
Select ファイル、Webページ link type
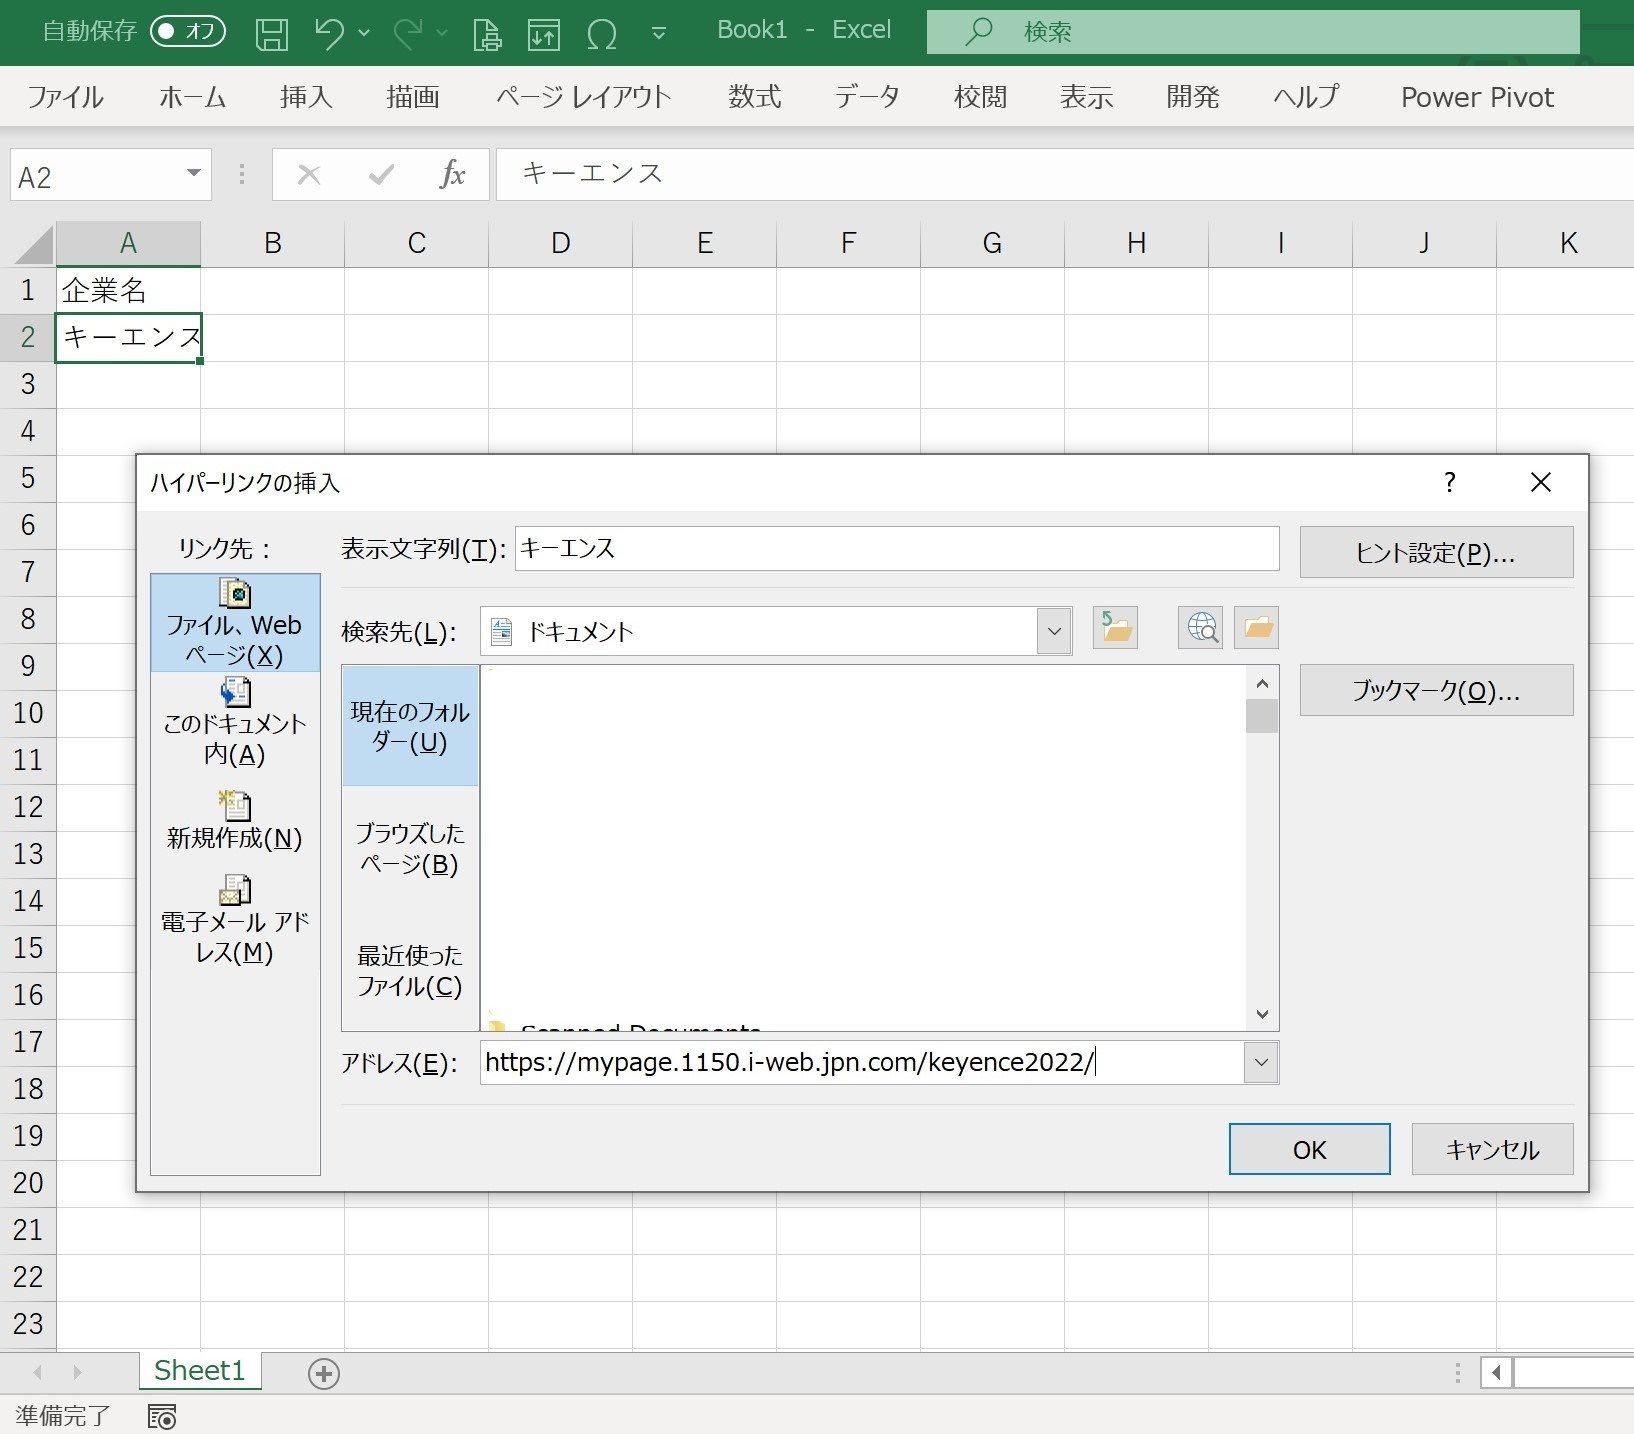click(235, 622)
